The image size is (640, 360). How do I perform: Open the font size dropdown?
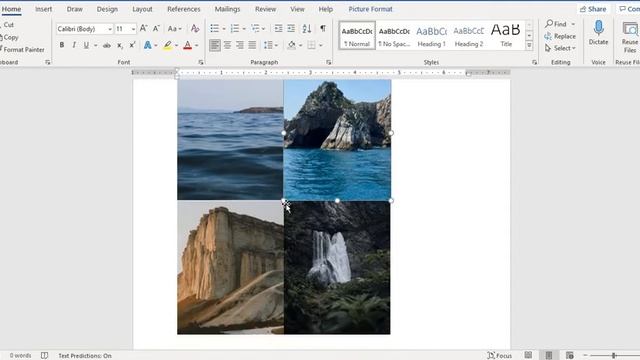(x=133, y=29)
